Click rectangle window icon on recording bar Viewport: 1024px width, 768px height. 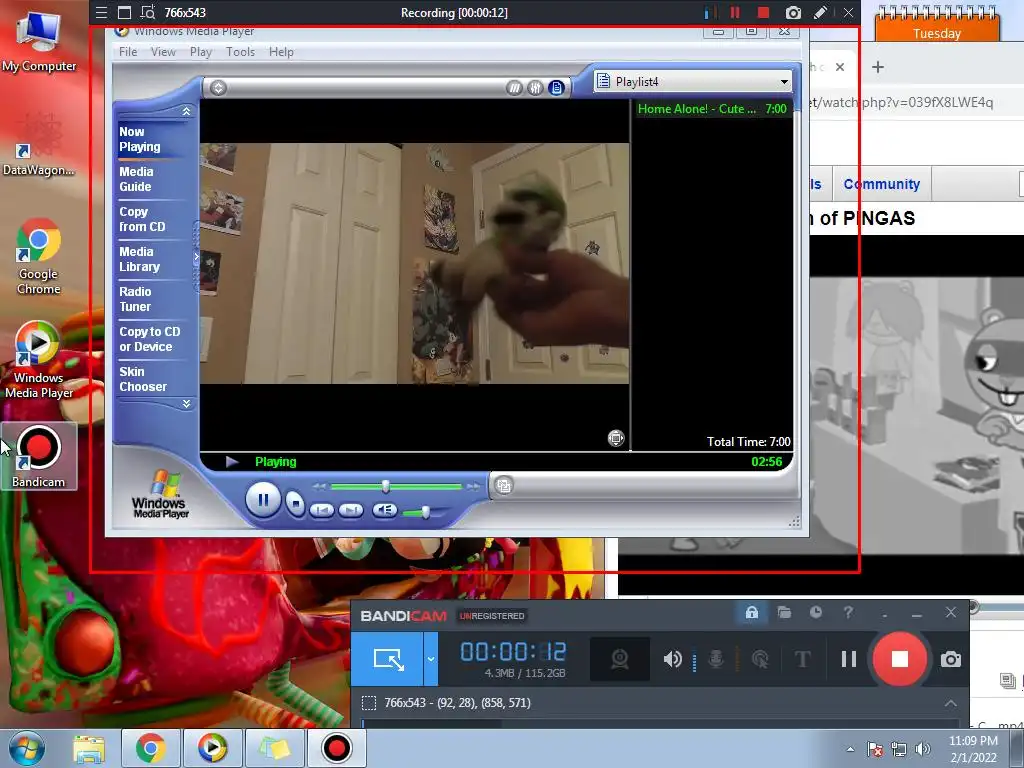124,12
